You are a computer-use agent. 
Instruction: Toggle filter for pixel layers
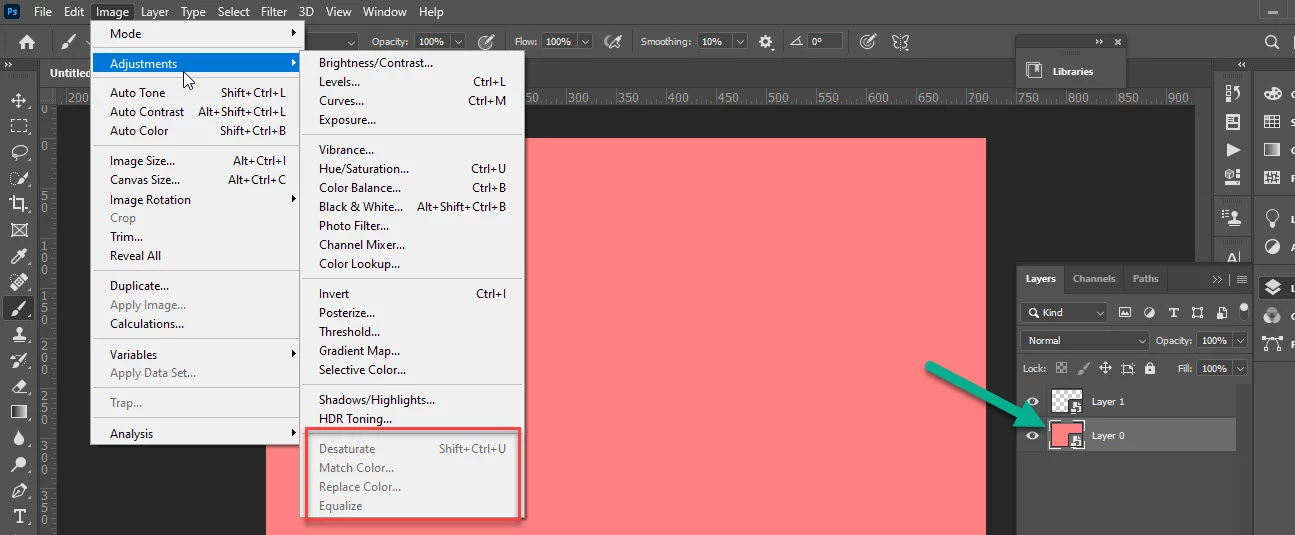pos(1125,313)
